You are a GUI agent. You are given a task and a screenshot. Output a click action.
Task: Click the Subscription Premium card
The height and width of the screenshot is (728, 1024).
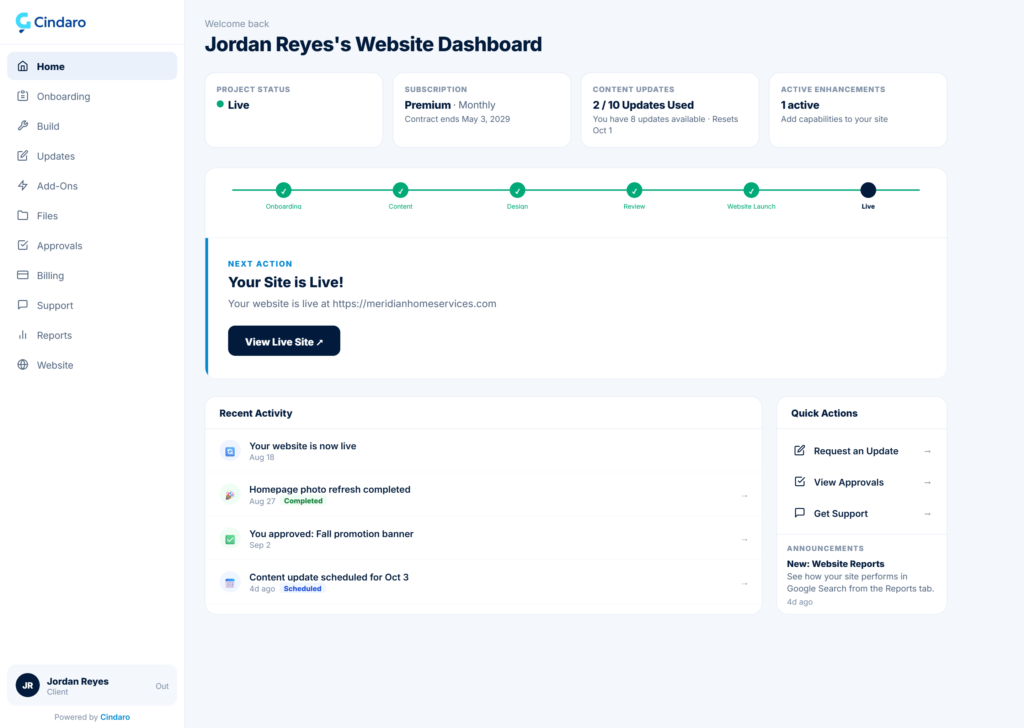(482, 110)
